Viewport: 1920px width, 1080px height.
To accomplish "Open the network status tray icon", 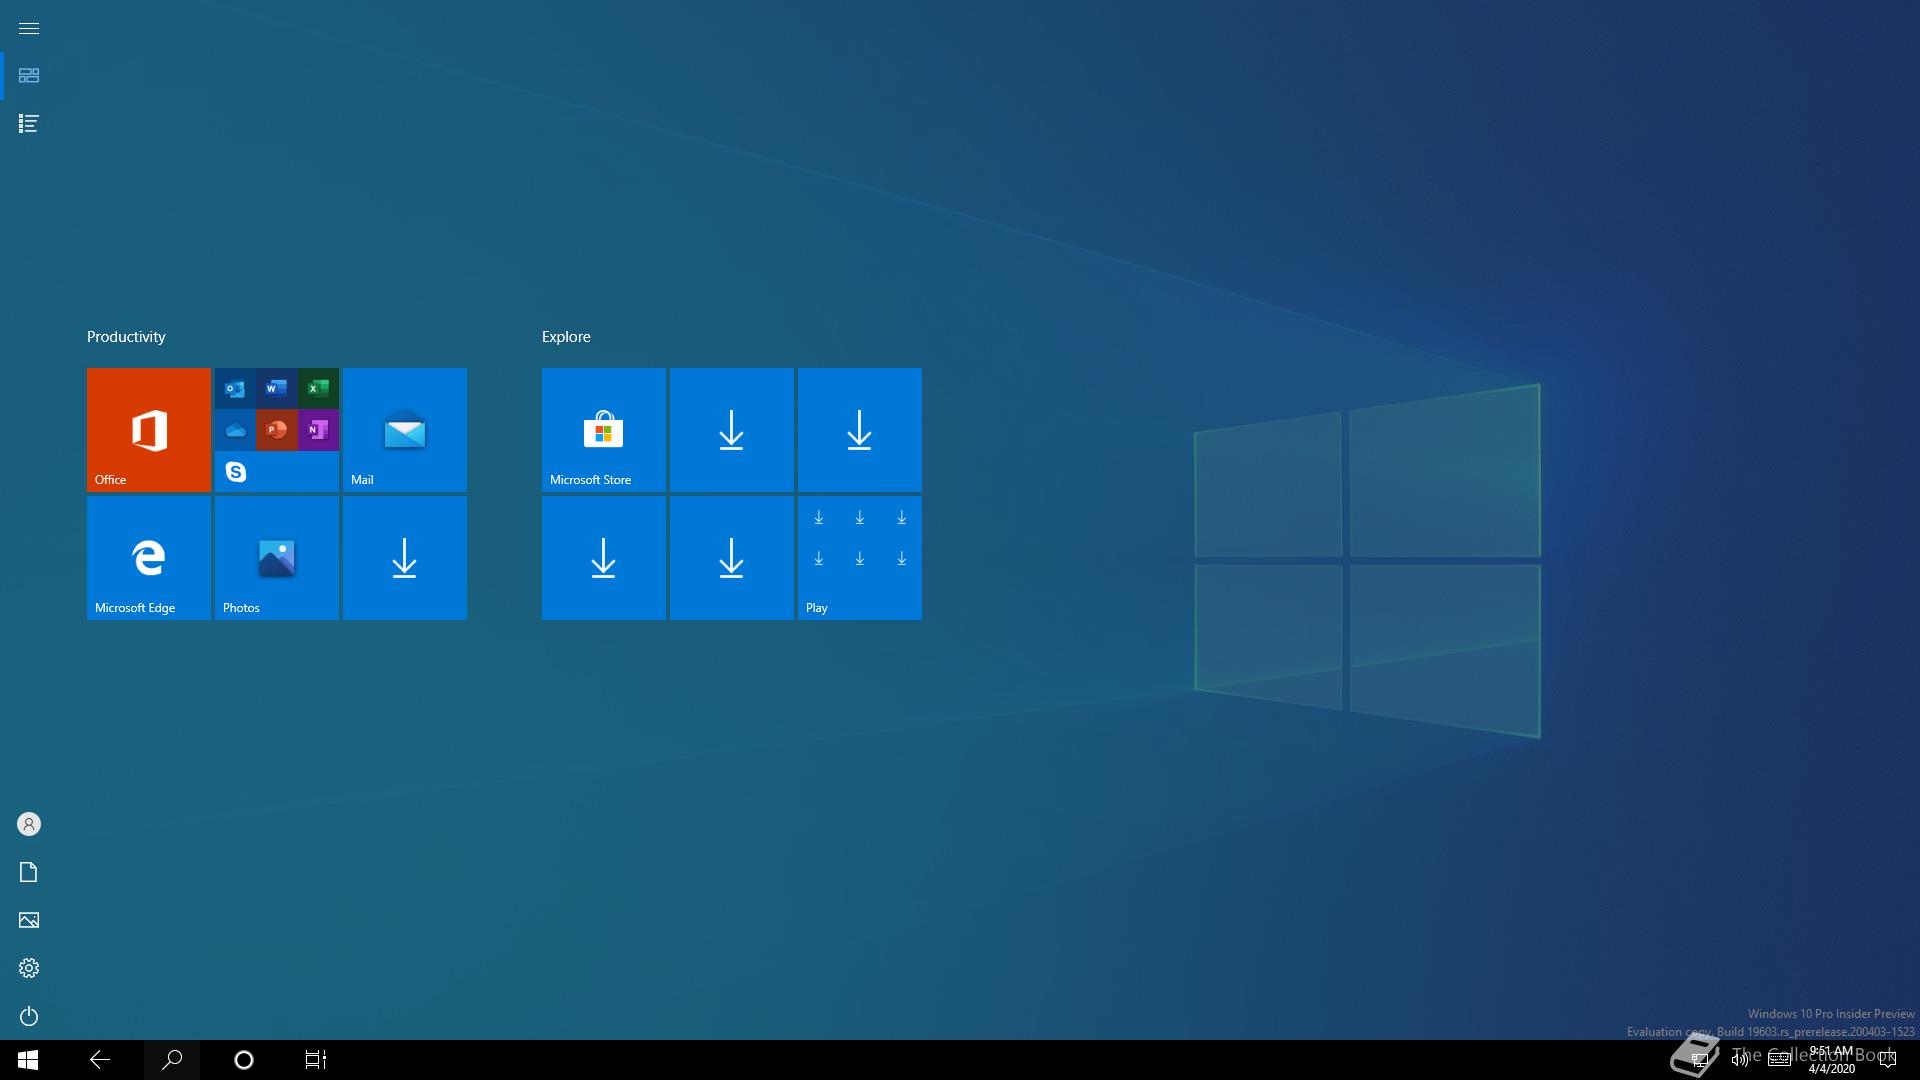I will pyautogui.click(x=1699, y=1060).
